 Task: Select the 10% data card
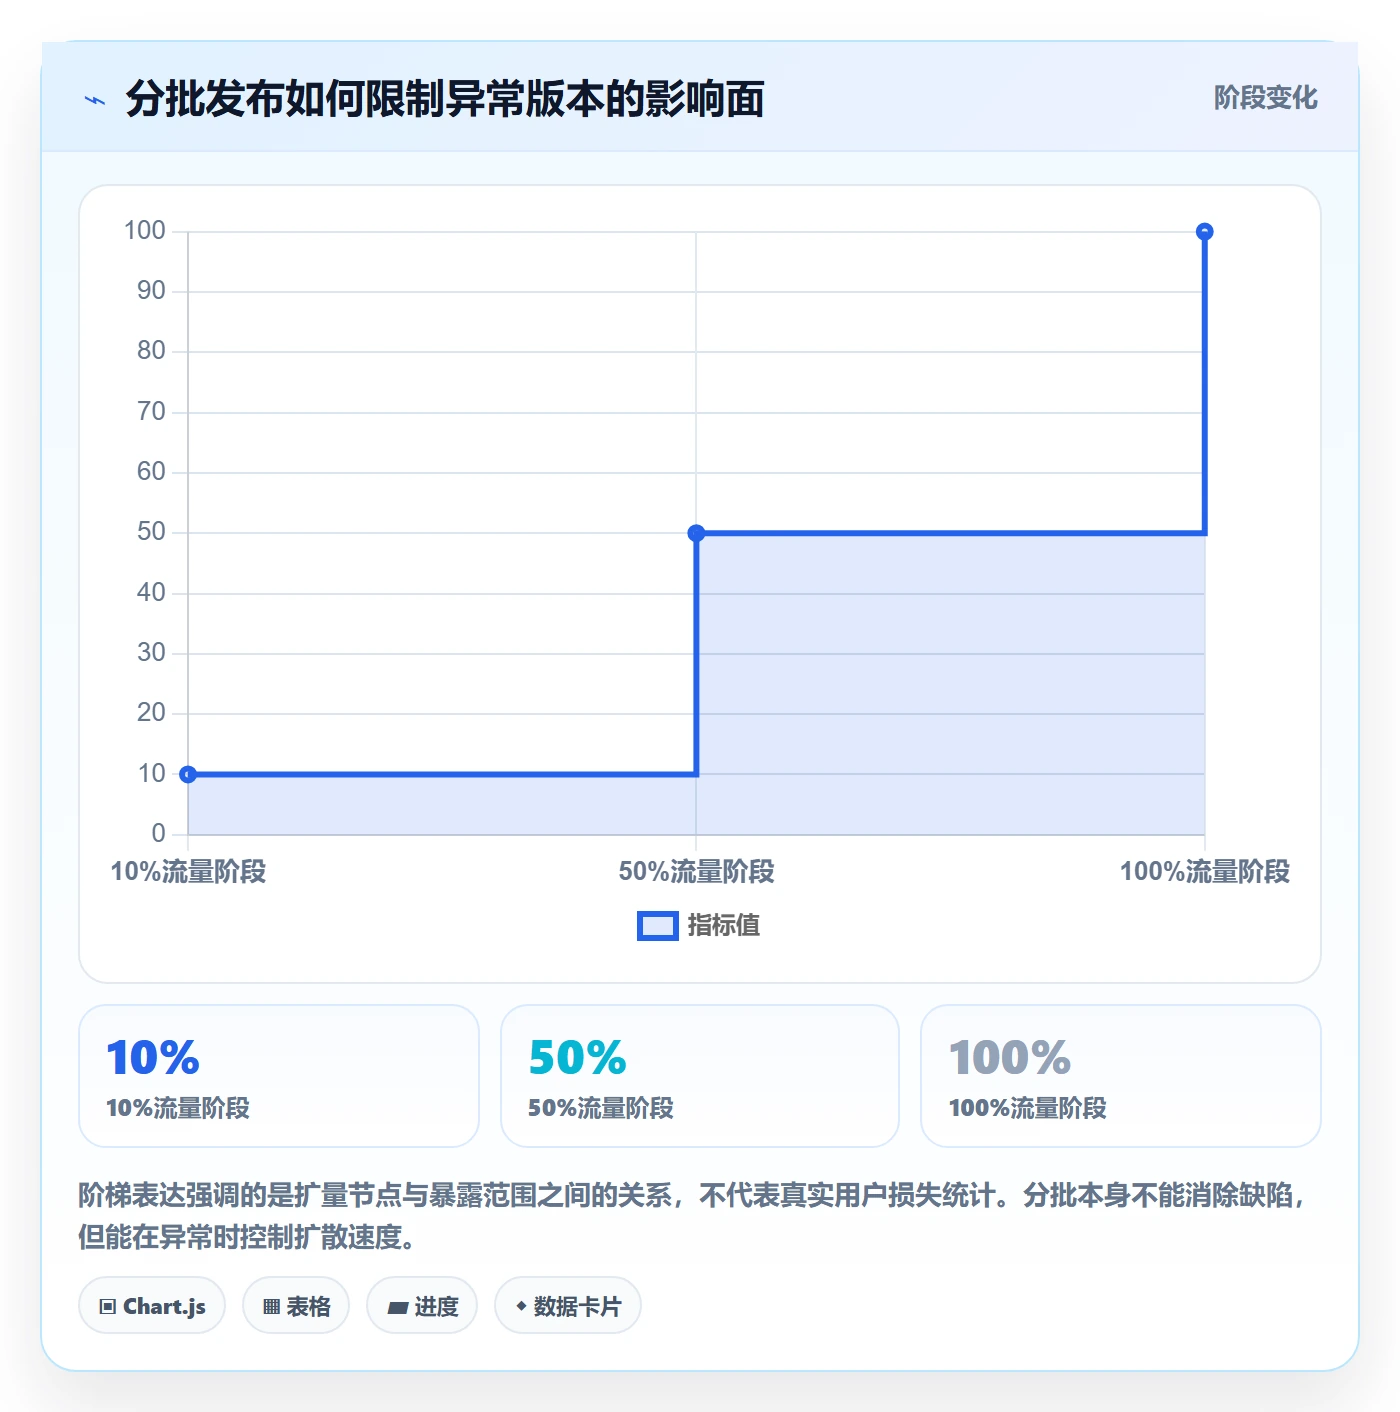[x=279, y=1076]
